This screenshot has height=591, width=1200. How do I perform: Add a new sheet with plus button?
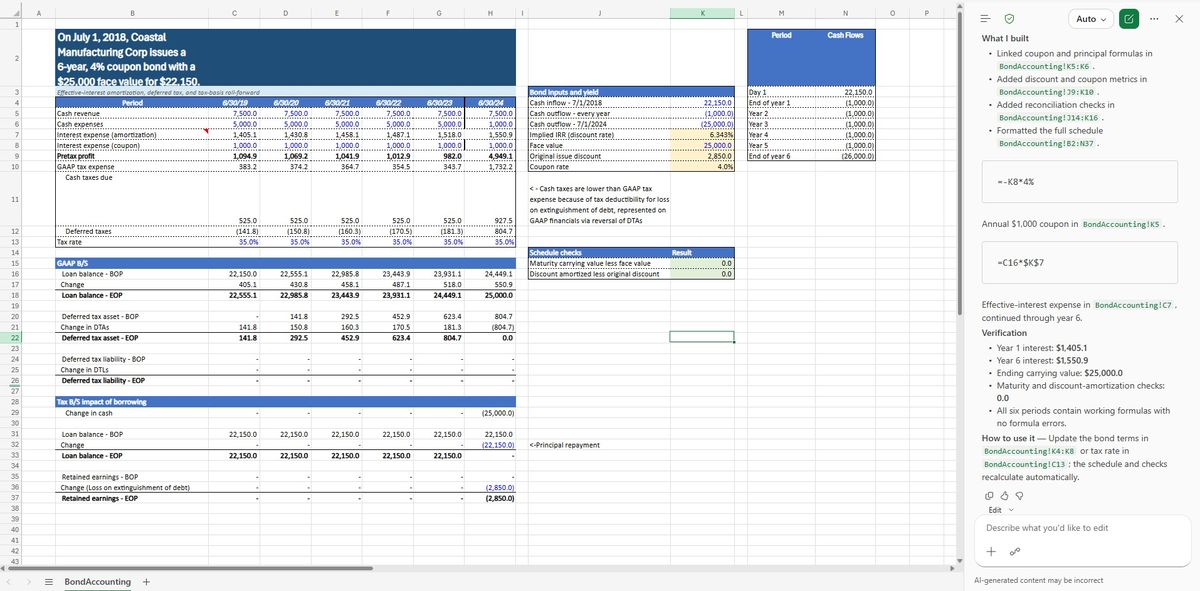pos(147,582)
